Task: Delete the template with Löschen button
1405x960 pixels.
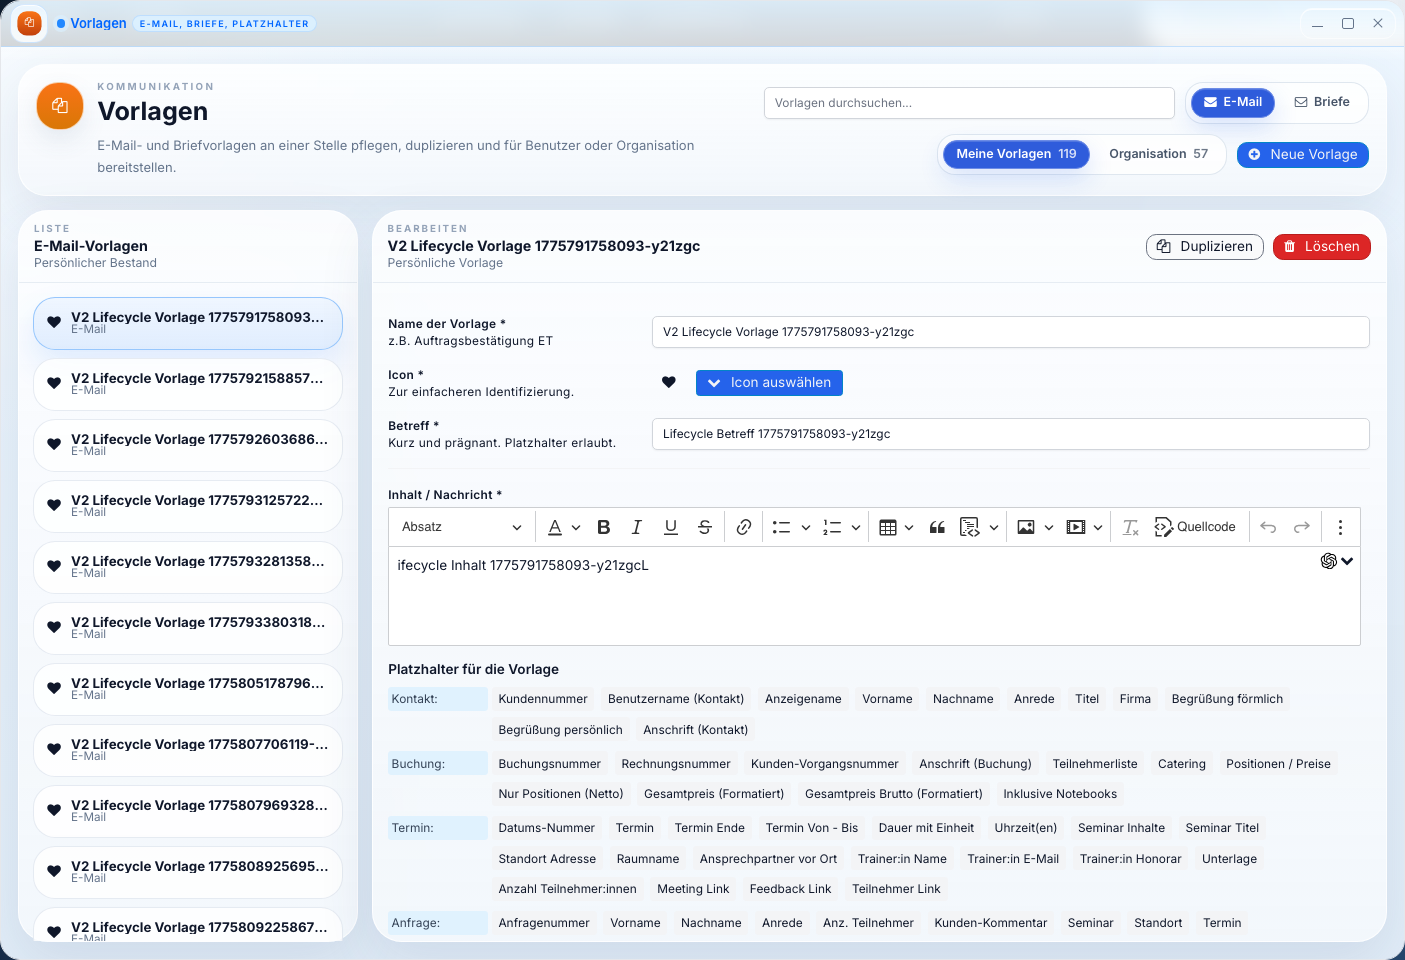Action: (1321, 247)
